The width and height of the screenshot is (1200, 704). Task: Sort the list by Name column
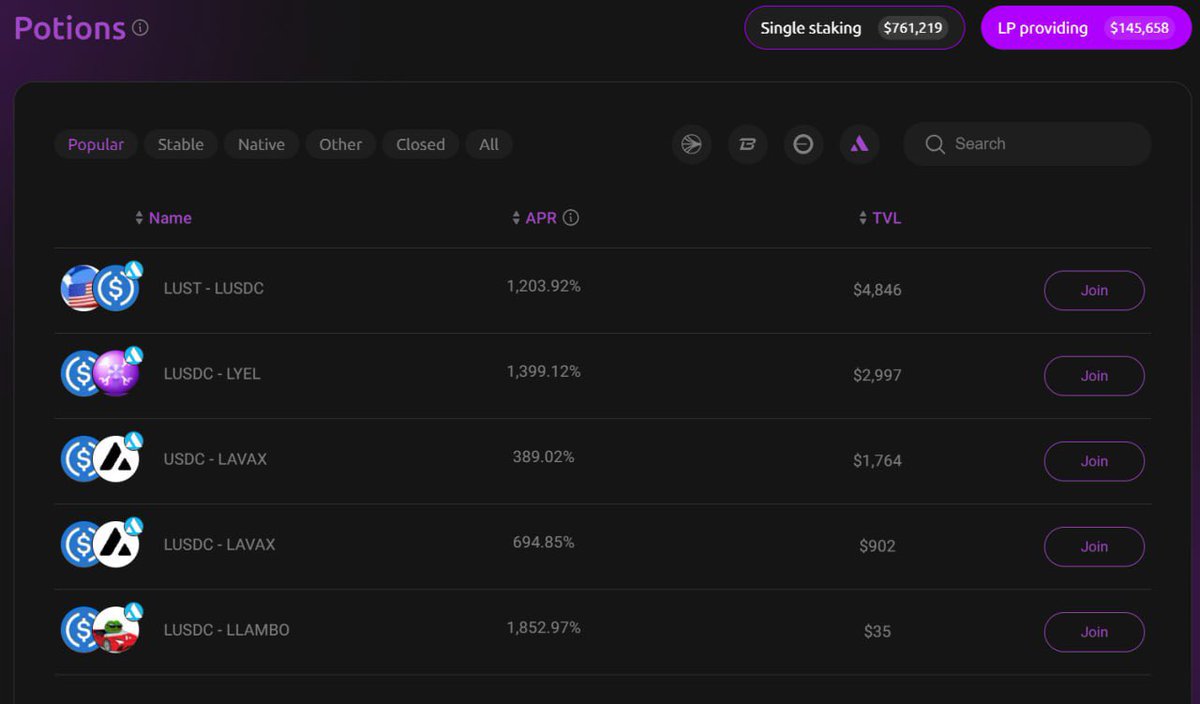pyautogui.click(x=163, y=218)
